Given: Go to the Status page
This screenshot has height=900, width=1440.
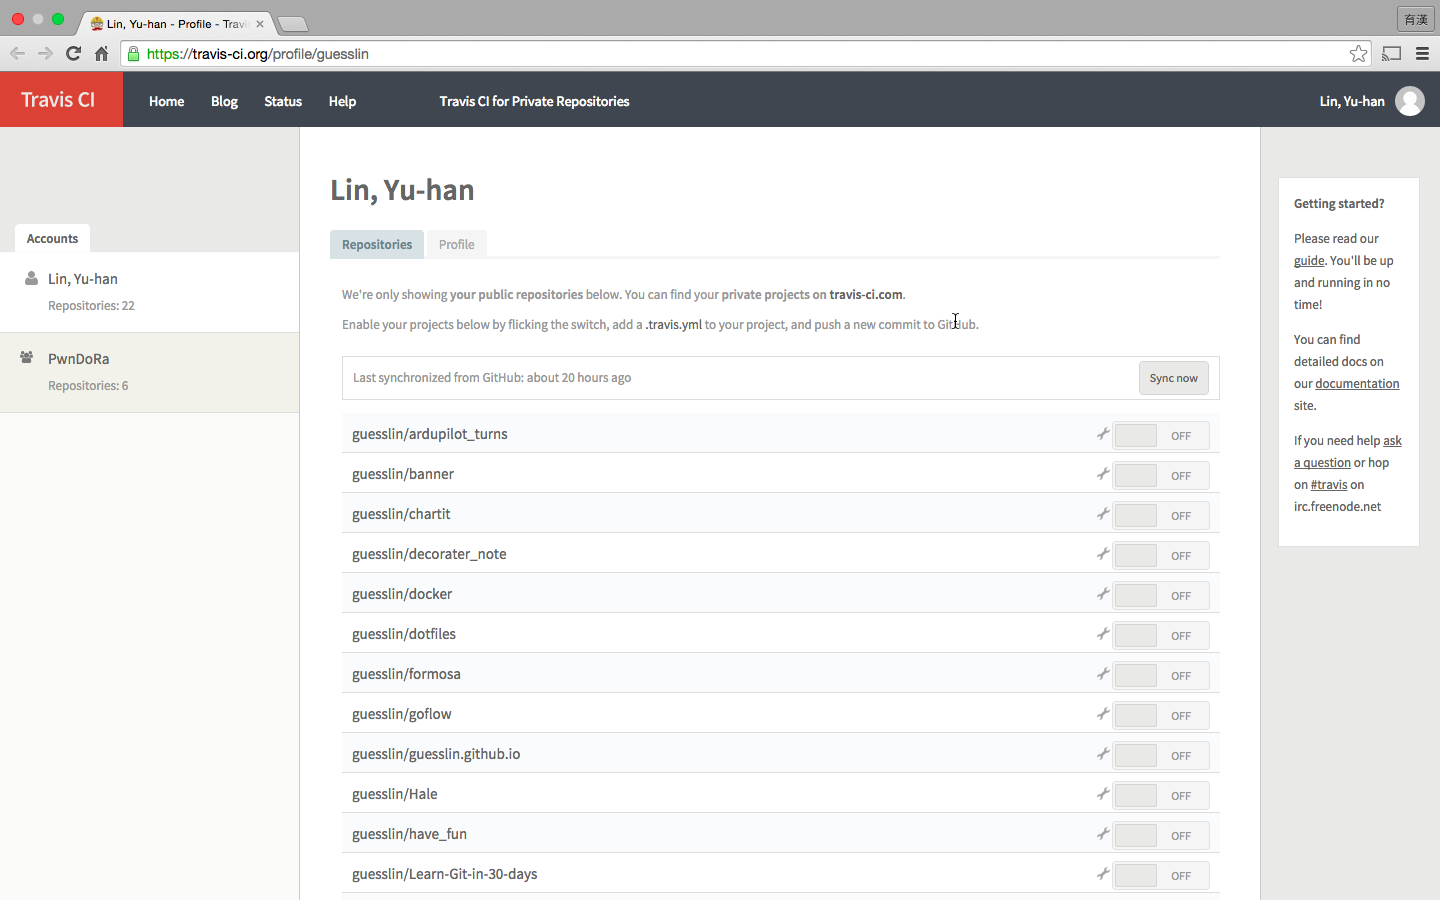Looking at the screenshot, I should point(283,101).
